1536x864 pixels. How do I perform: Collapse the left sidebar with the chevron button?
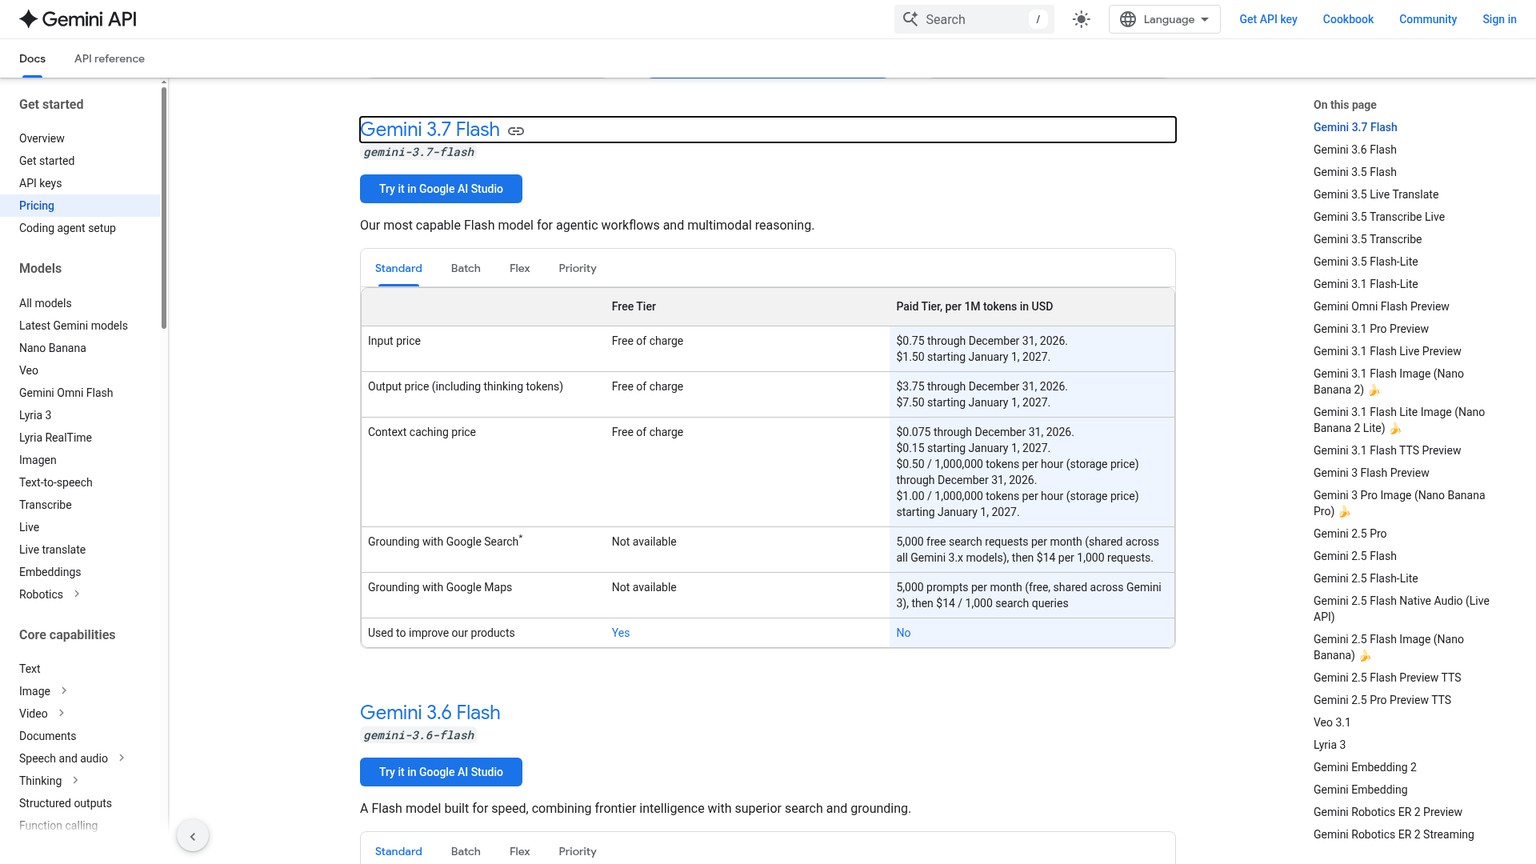point(193,836)
